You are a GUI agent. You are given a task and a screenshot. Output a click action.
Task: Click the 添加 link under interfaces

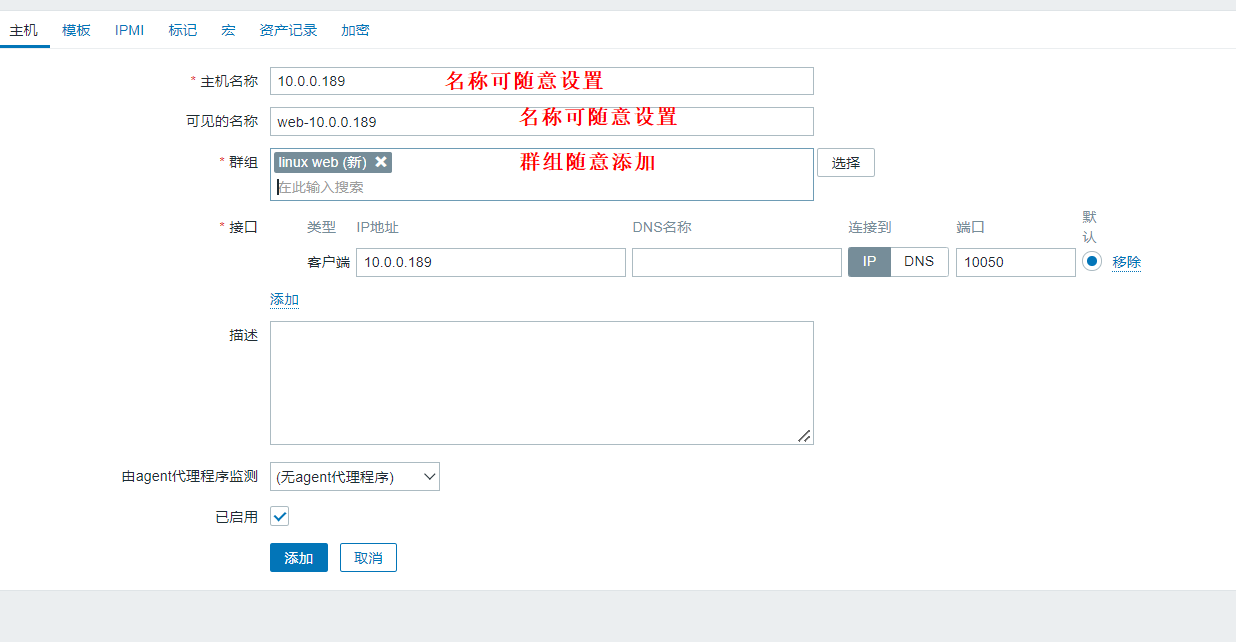(x=284, y=300)
